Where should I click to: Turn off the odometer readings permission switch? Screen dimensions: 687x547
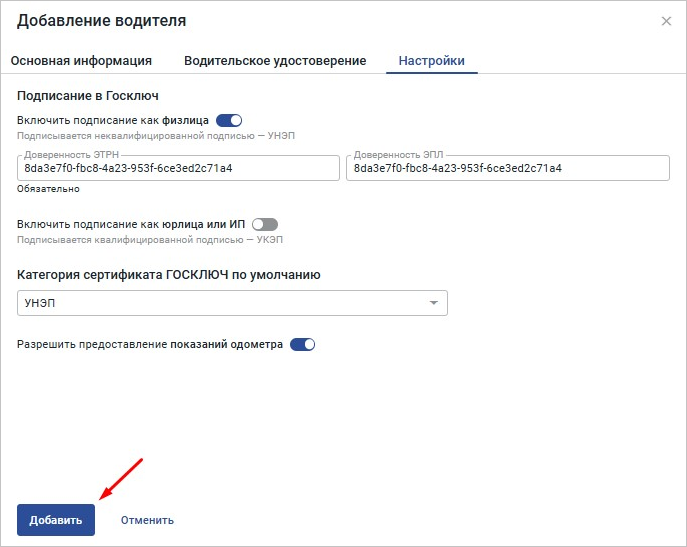(302, 345)
